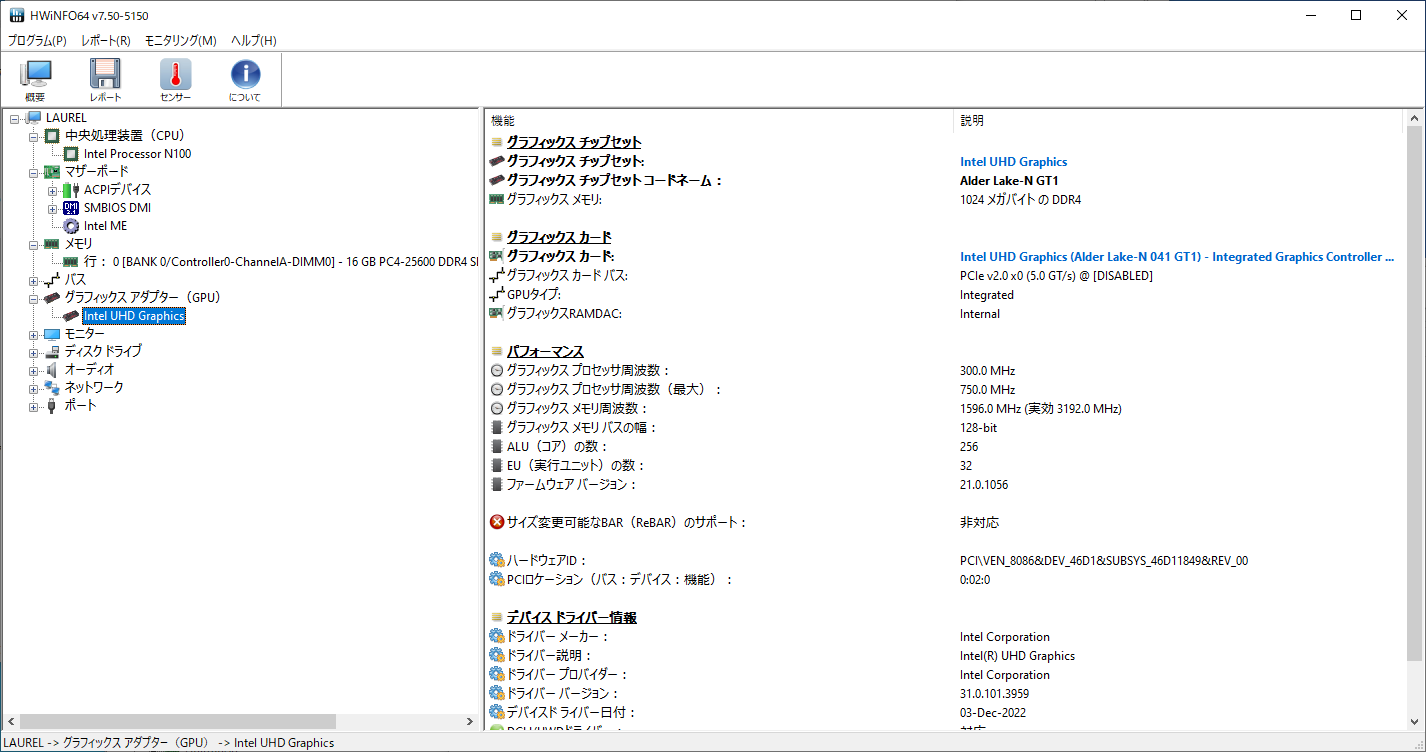Click the speaker icon beside オーディオ
This screenshot has height=752, width=1426.
tap(53, 370)
